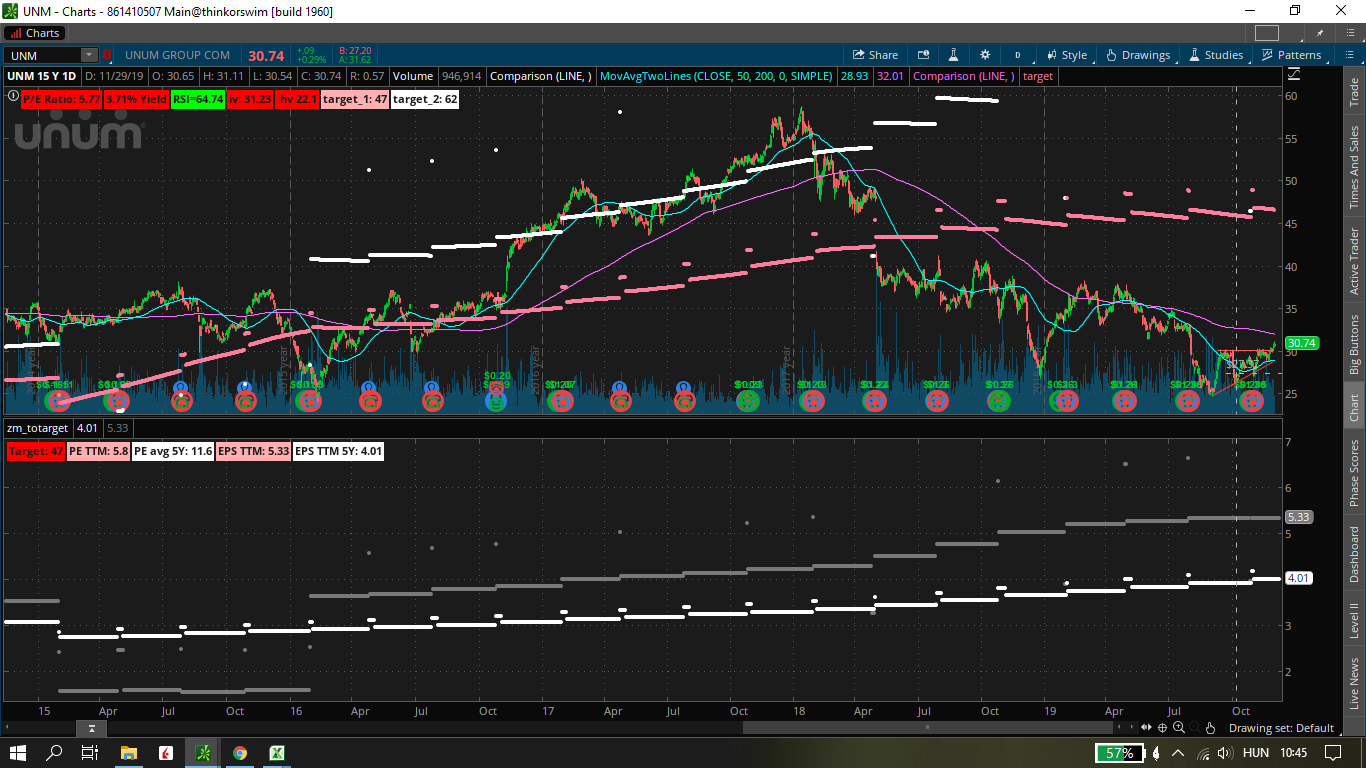The width and height of the screenshot is (1366, 768).
Task: Open the flask tool in chart toolbar
Action: coord(954,55)
